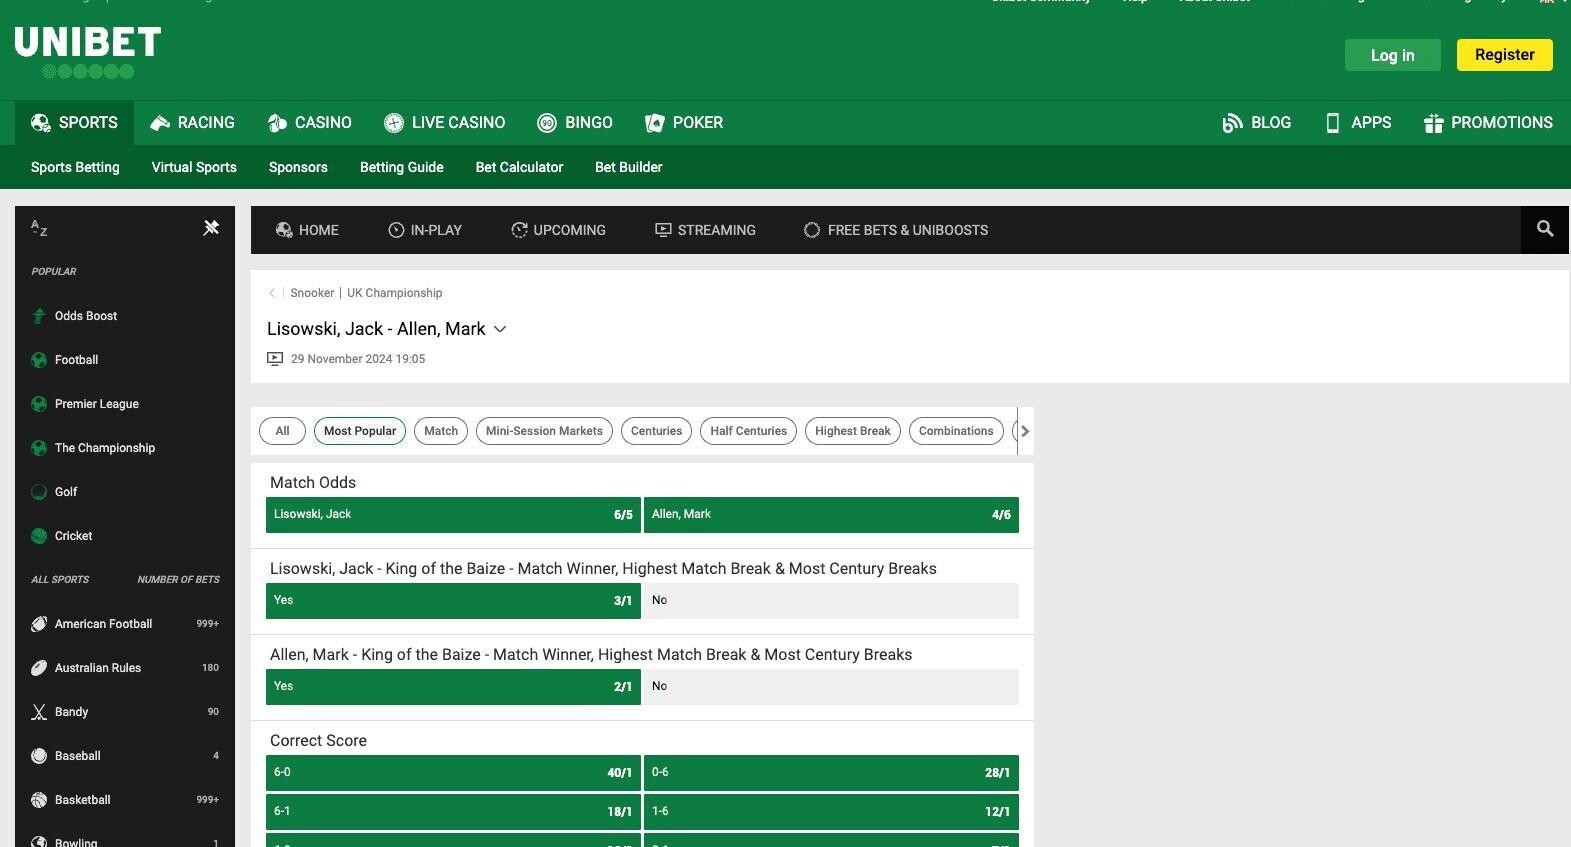Click the back chevron before Snooker breadcrumb
This screenshot has width=1571, height=847.
(x=272, y=293)
